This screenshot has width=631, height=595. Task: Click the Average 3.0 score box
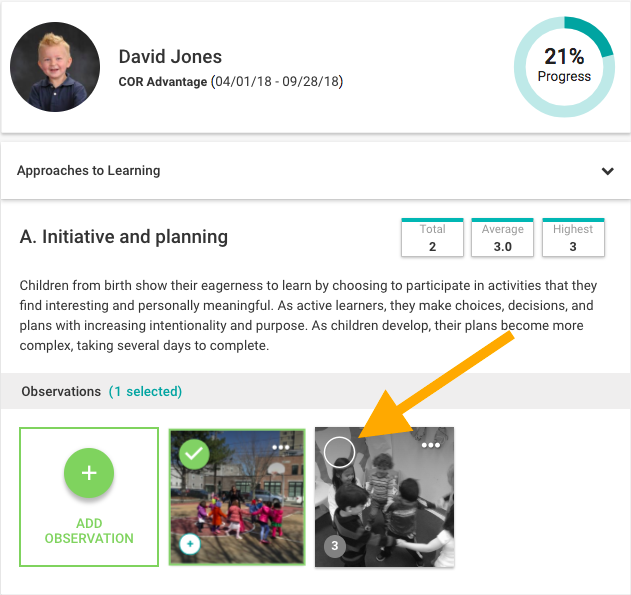coord(502,237)
